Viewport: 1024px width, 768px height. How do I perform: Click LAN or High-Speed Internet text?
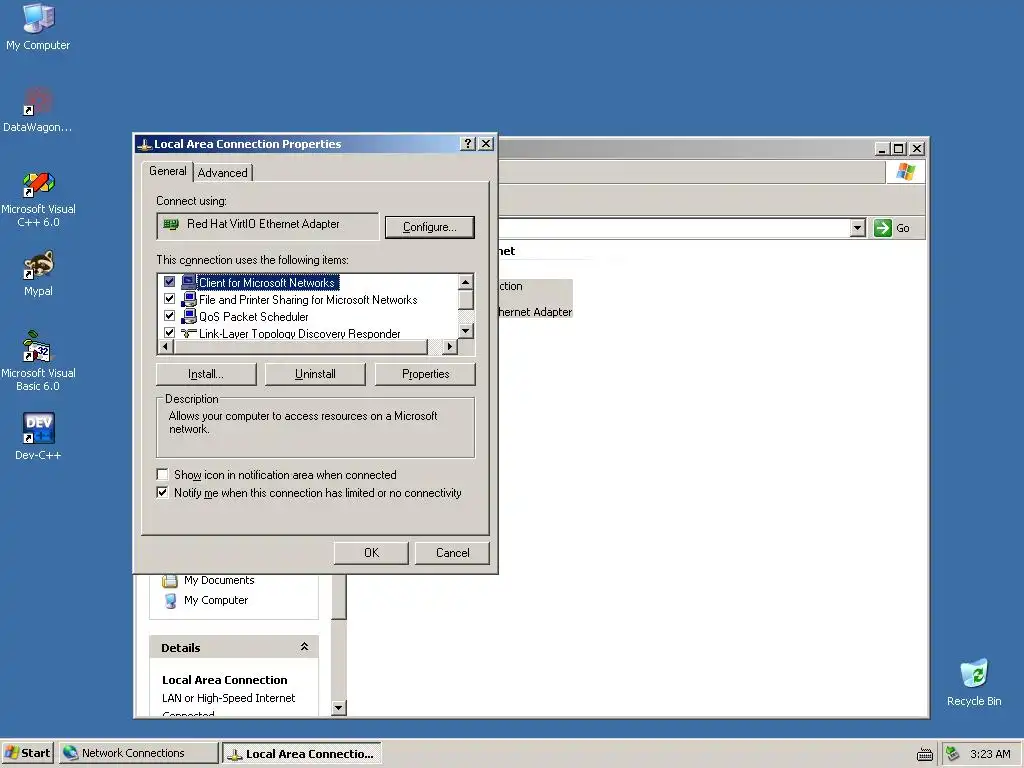(229, 698)
